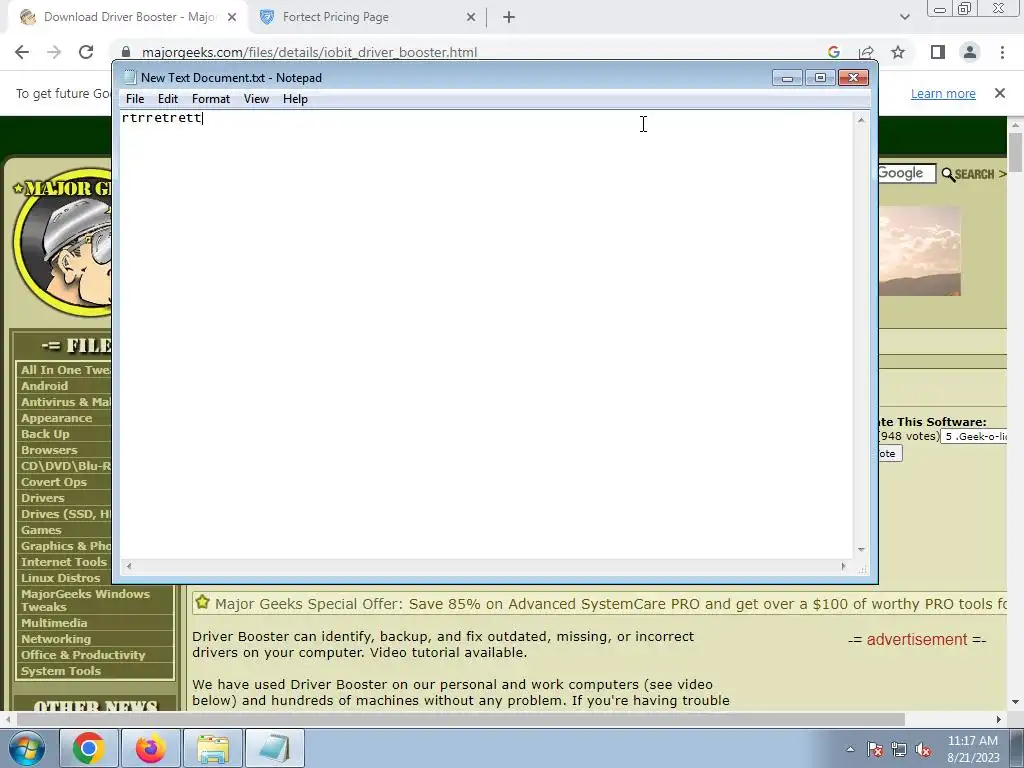Open the taskbar clock and date
The height and width of the screenshot is (768, 1024).
pyautogui.click(x=972, y=749)
